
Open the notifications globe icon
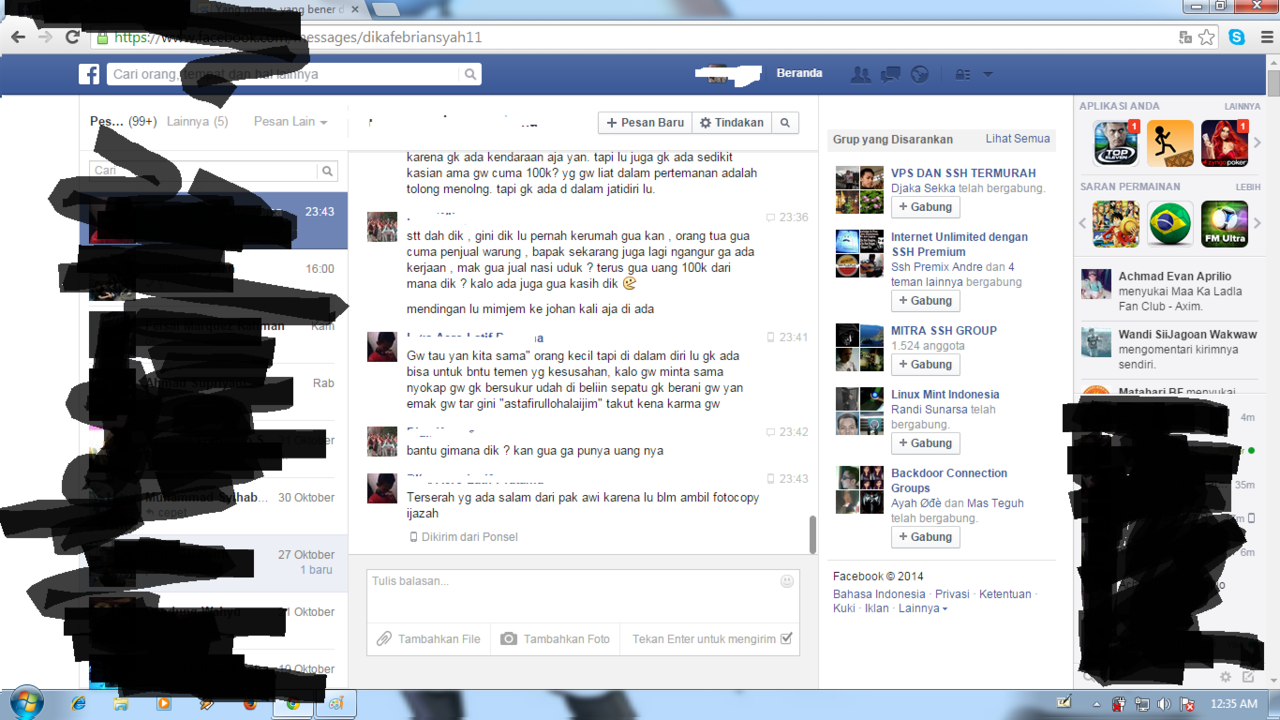click(920, 74)
